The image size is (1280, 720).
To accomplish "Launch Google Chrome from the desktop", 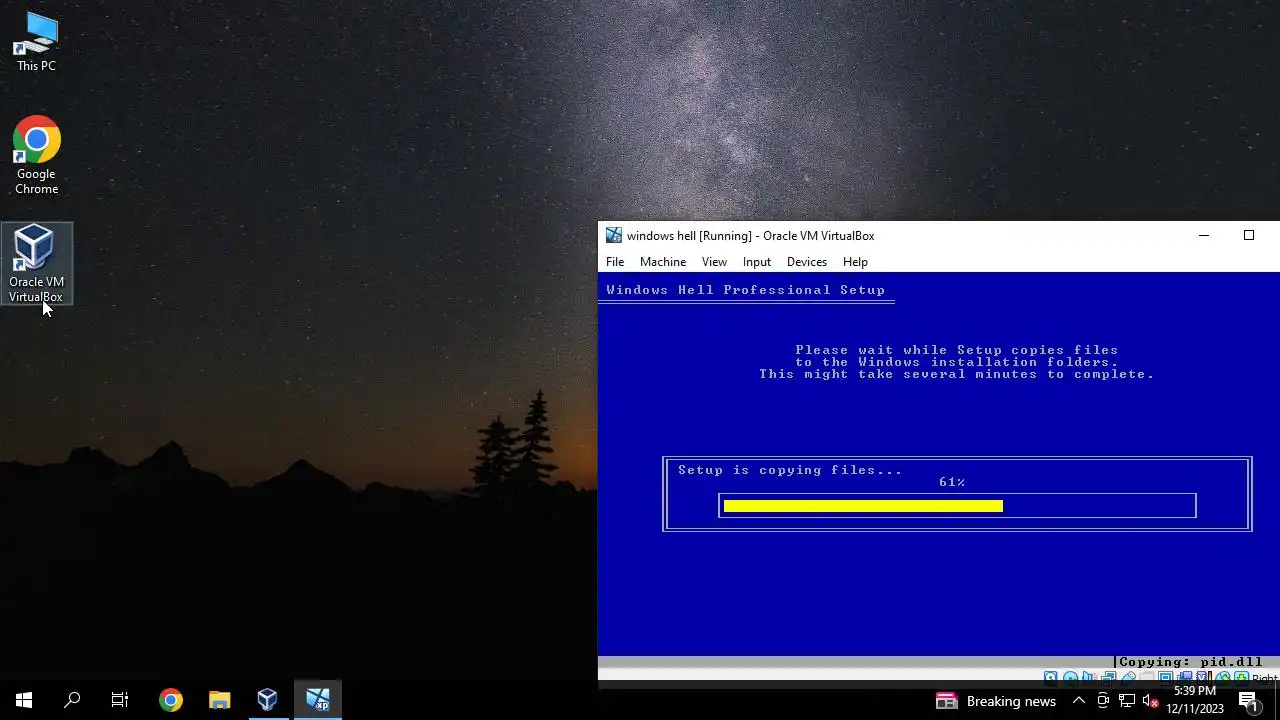I will pyautogui.click(x=36, y=156).
